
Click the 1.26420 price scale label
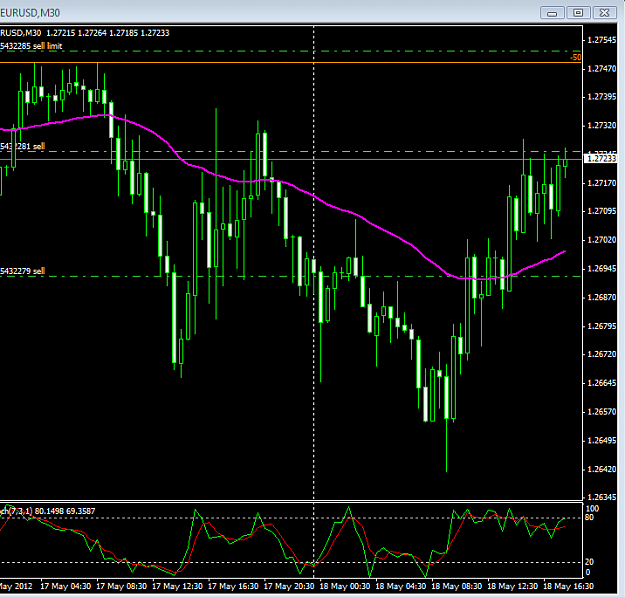coord(601,469)
